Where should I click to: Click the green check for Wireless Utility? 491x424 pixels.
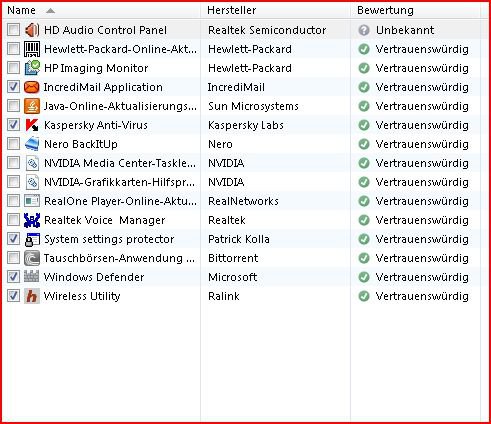pos(364,296)
